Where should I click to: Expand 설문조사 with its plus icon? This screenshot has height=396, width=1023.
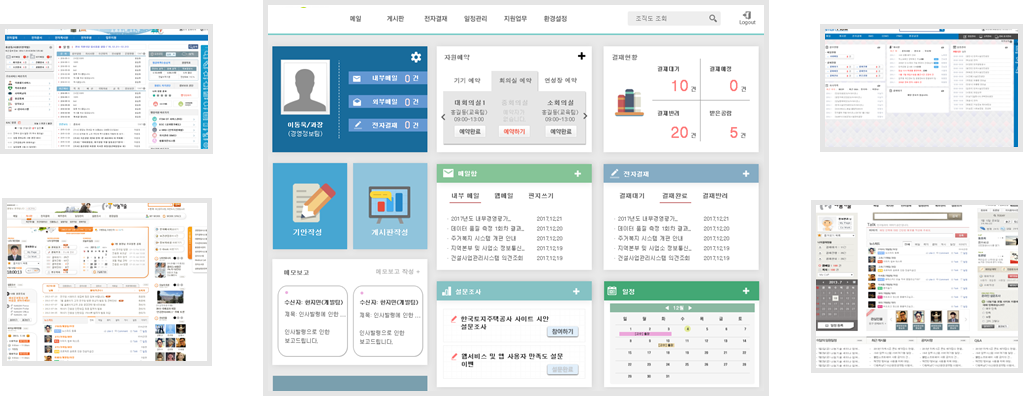(x=577, y=292)
